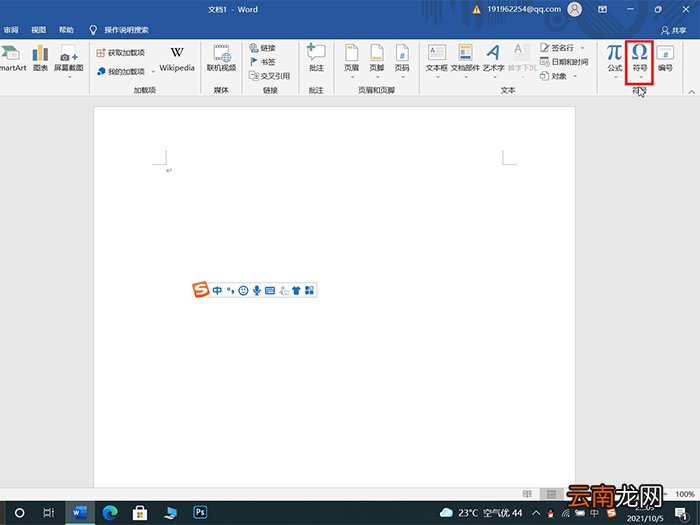This screenshot has width=700, height=525.
Task: Insert a chart with the 图表 icon
Action: coord(40,58)
